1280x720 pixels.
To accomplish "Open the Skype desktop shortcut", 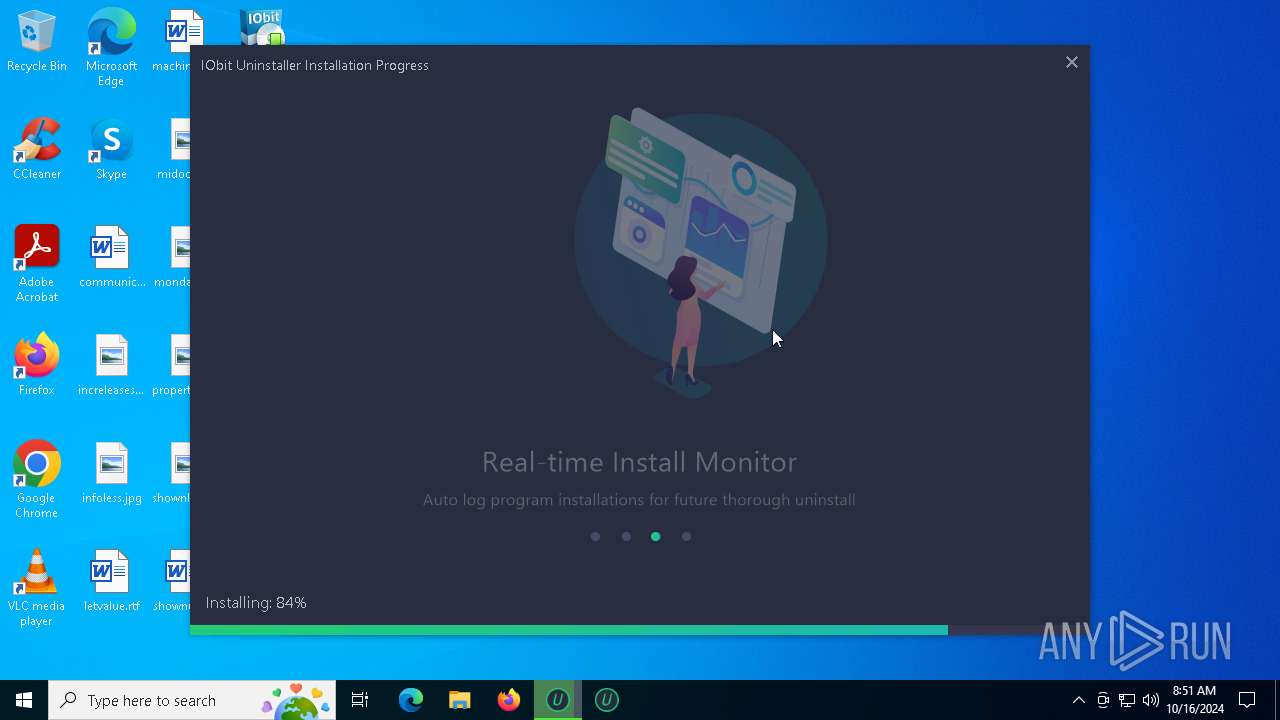I will [111, 150].
